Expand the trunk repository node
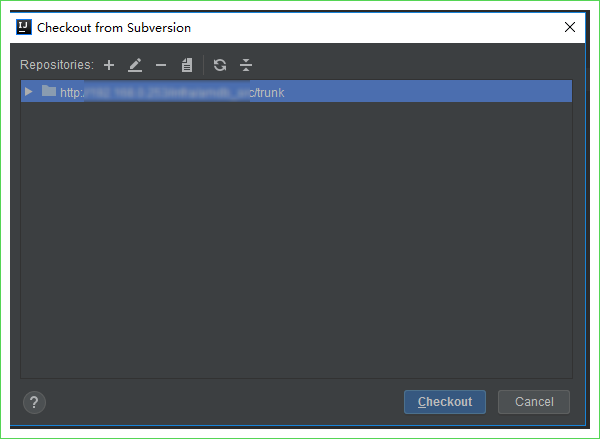The width and height of the screenshot is (600, 439). pyautogui.click(x=28, y=91)
